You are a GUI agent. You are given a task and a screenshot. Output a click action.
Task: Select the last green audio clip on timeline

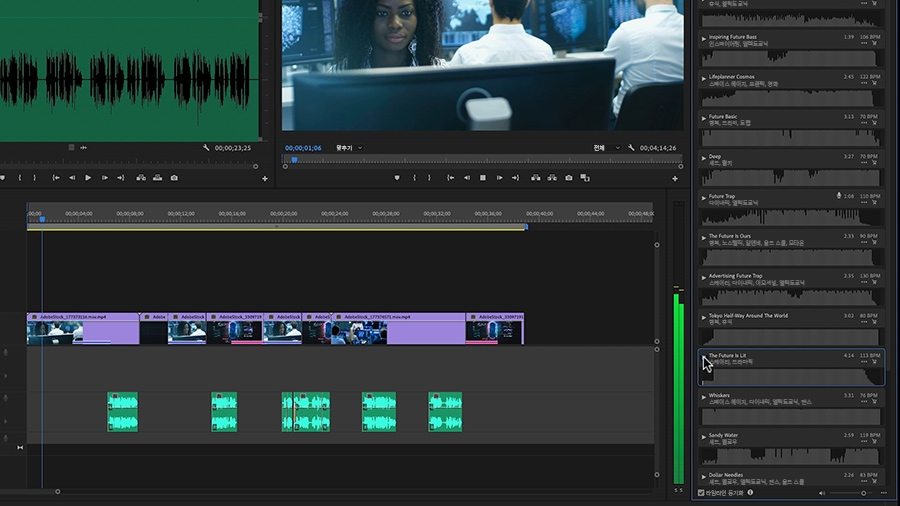[445, 412]
